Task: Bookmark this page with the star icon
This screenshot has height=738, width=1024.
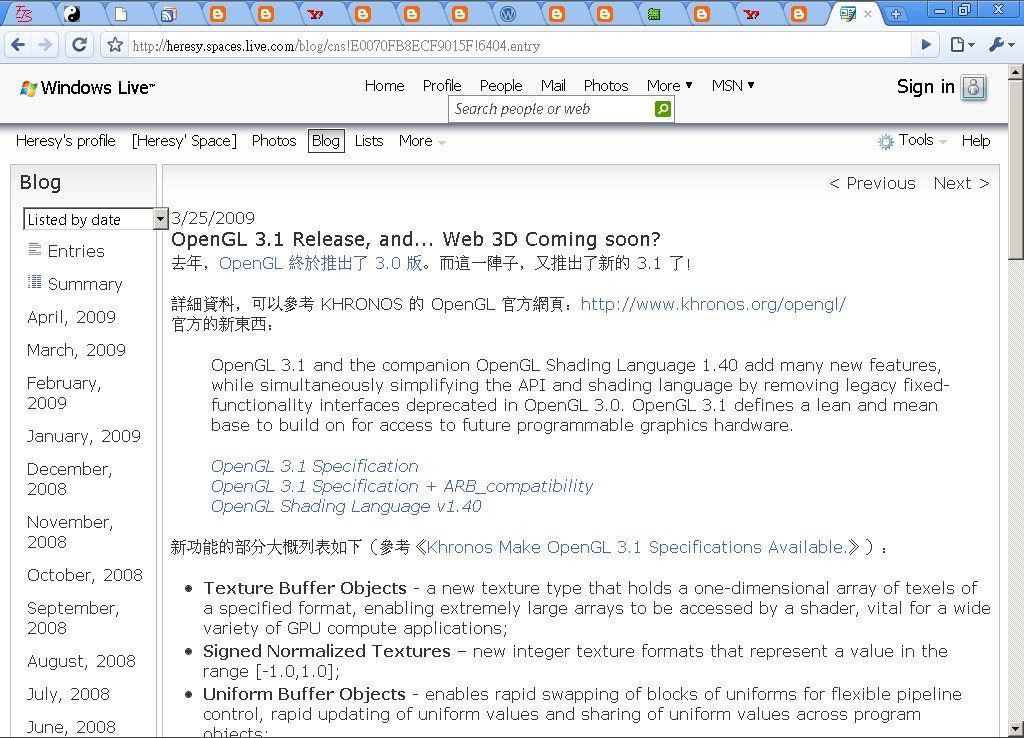Action: [115, 45]
